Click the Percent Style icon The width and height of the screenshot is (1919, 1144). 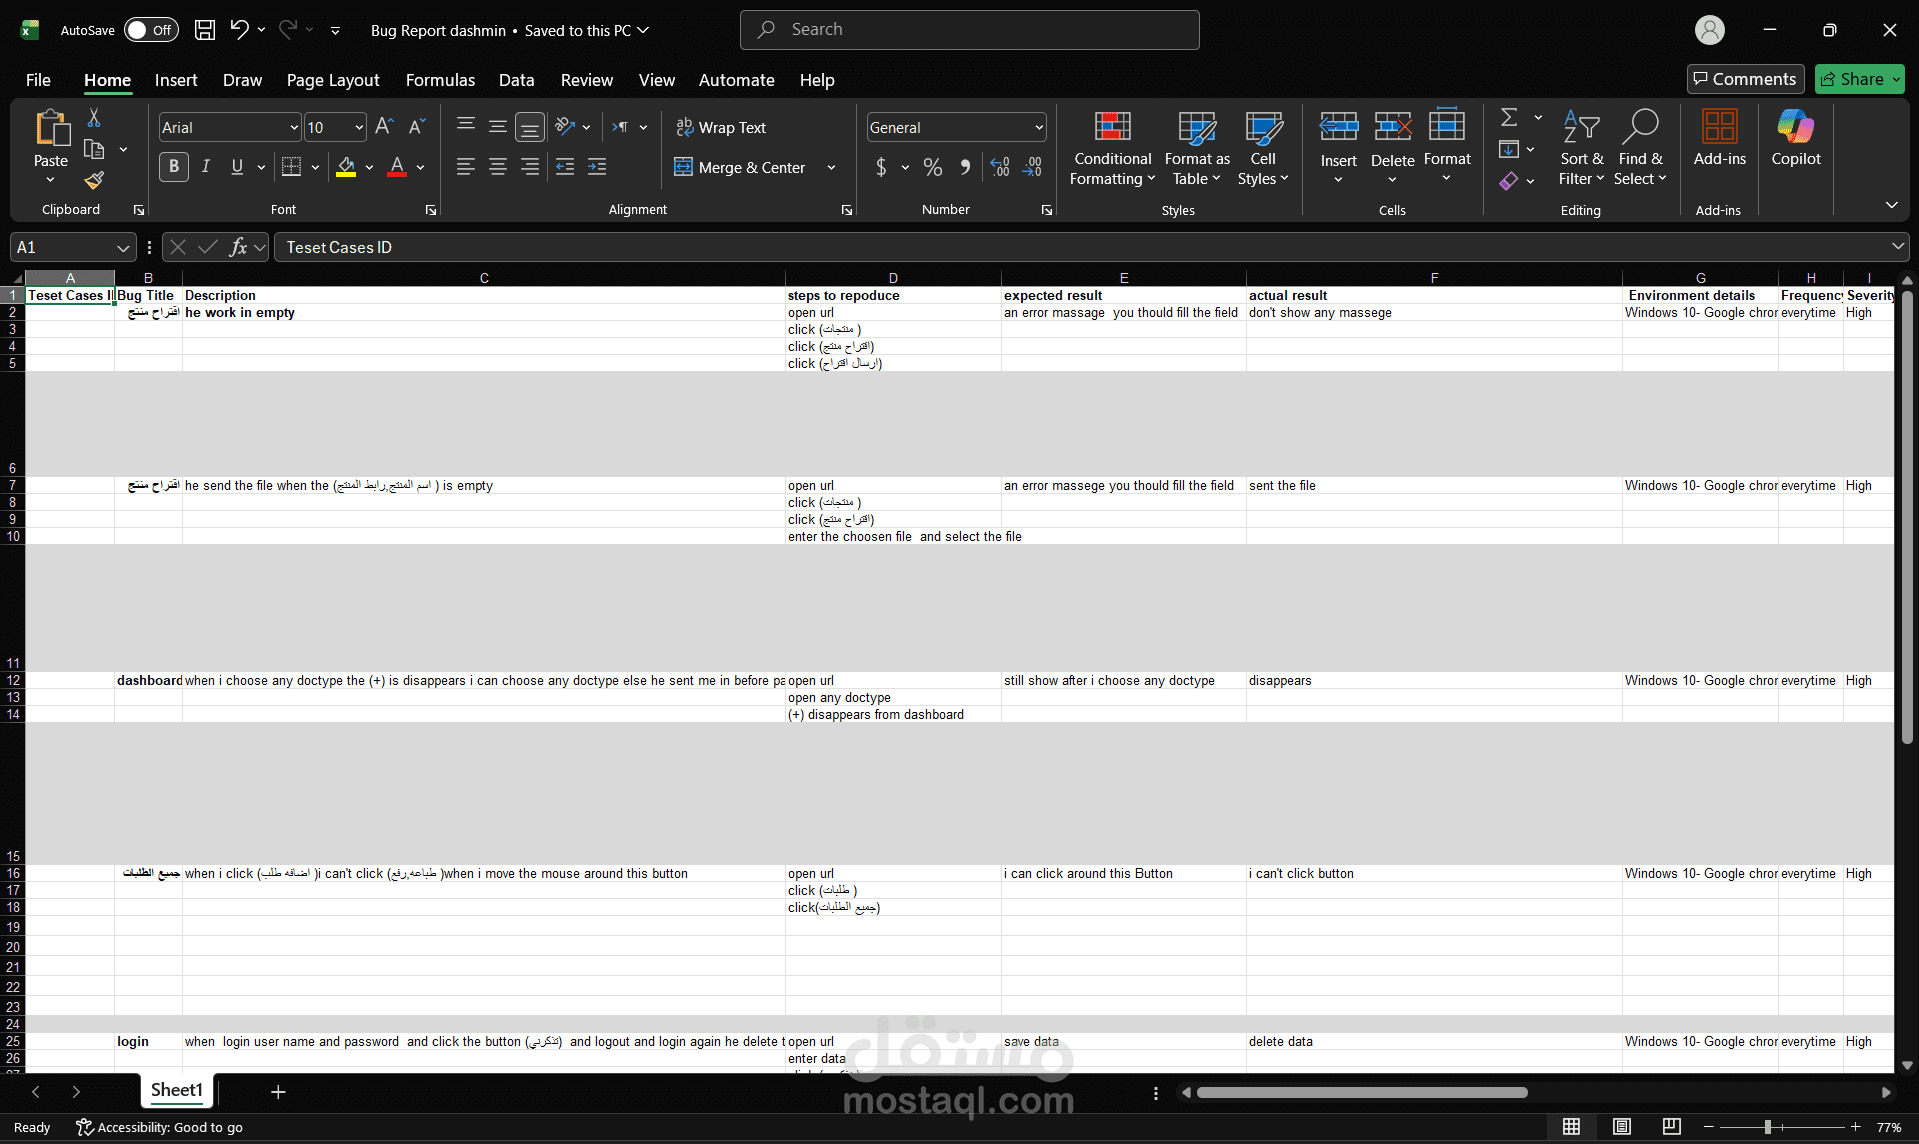[x=933, y=167]
